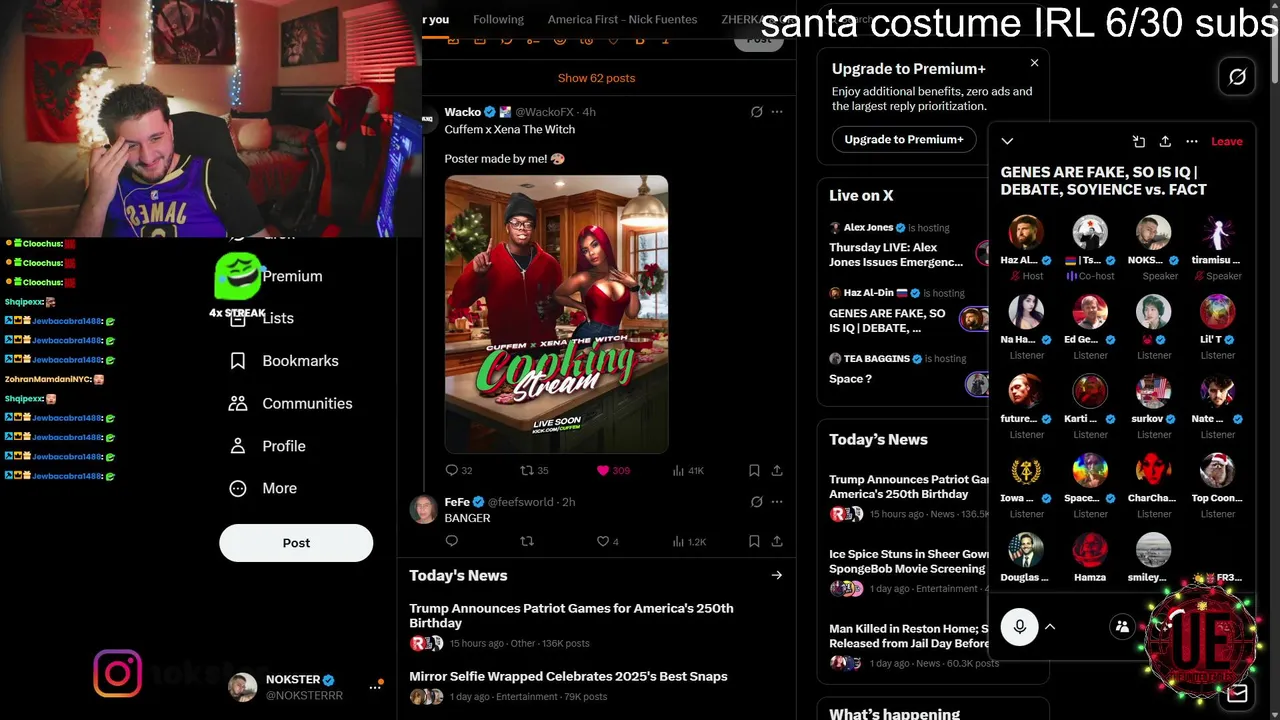1280x720 pixels.
Task: Switch to the Following tab
Action: point(498,19)
